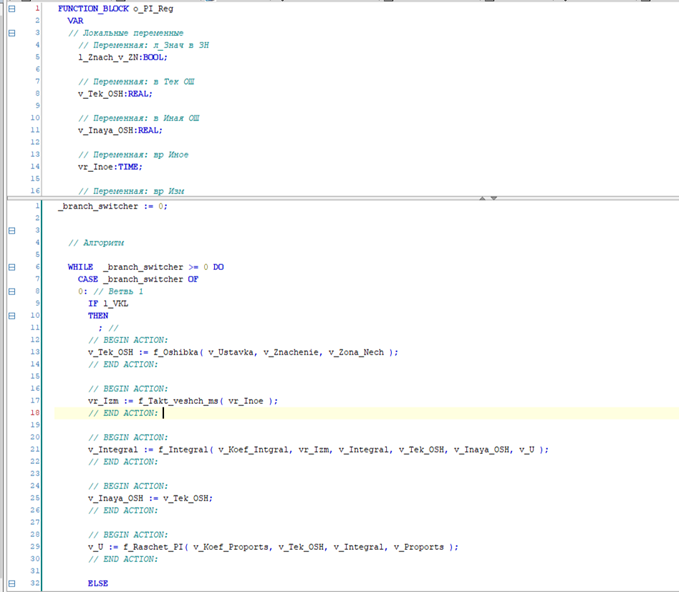
Task: Click the 'l_Znach_v_ZN:BOOL;' declaration
Action: click(122, 57)
